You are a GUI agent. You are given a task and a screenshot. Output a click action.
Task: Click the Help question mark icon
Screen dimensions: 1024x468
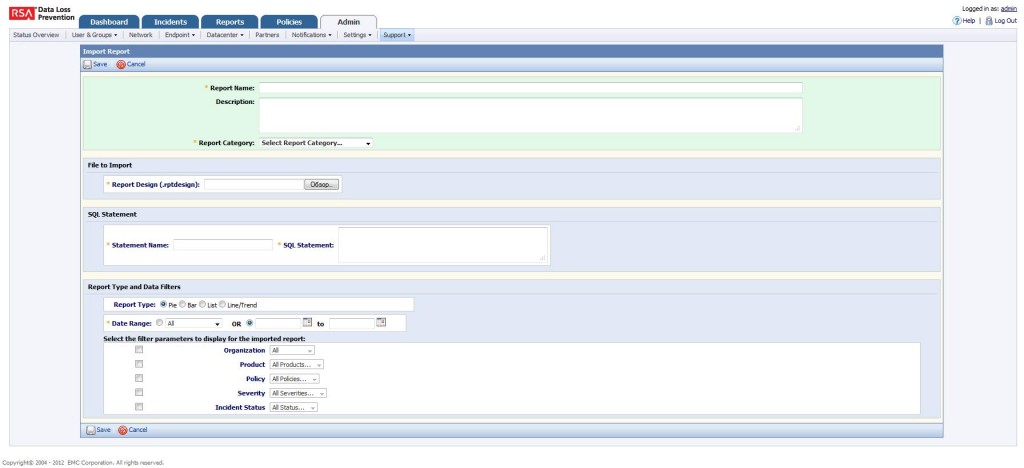click(957, 21)
